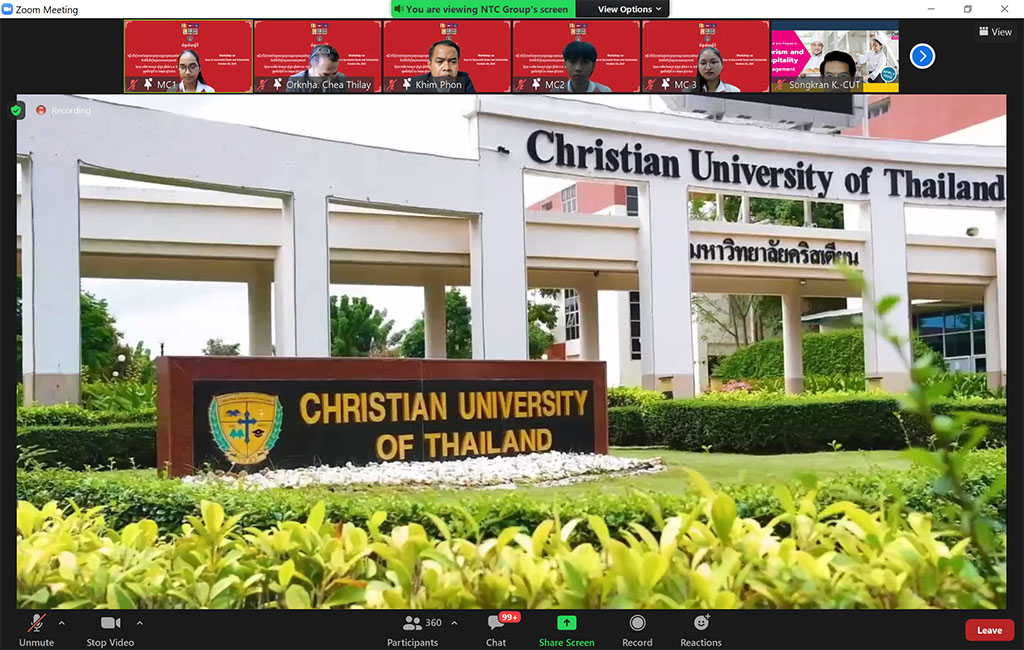Select MC1 participant video thumbnail
The image size is (1024, 650).
click(188, 56)
